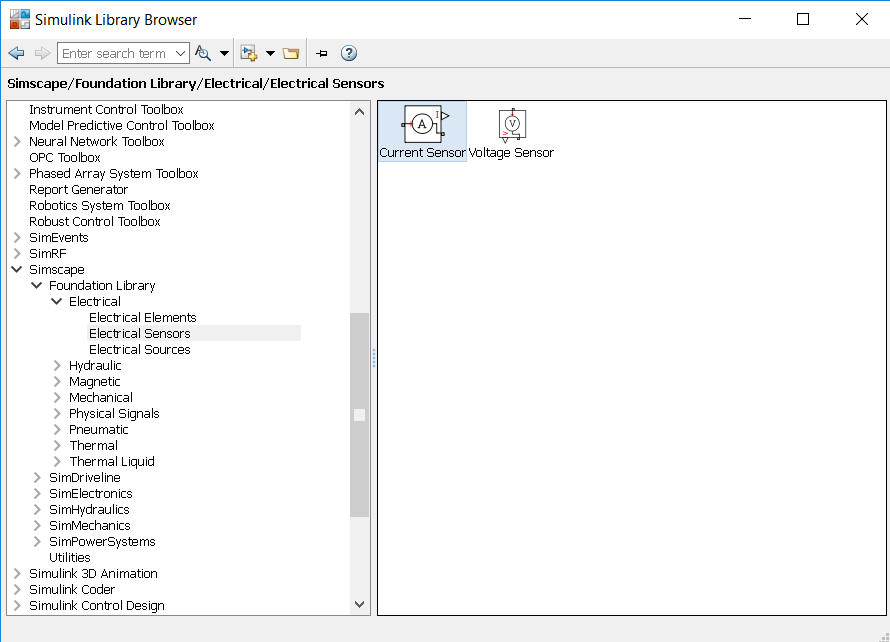Click the search magnifier icon

(x=203, y=53)
